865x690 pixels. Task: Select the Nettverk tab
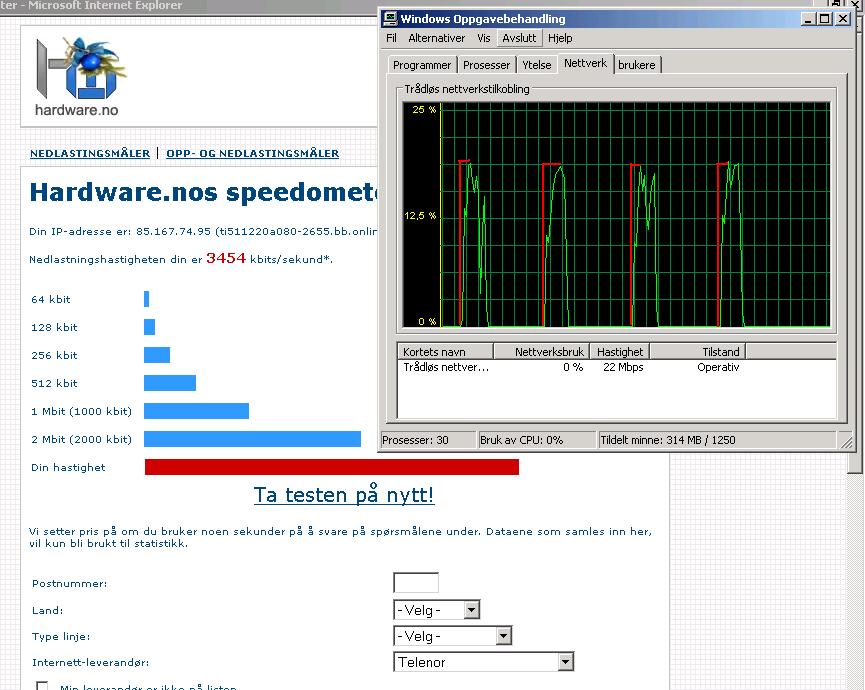click(585, 63)
